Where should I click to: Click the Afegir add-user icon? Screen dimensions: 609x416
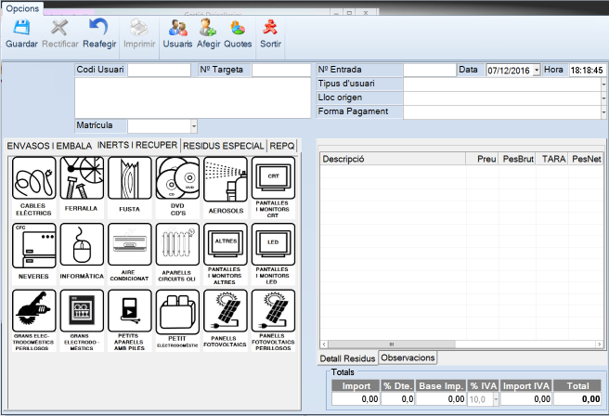click(x=208, y=28)
